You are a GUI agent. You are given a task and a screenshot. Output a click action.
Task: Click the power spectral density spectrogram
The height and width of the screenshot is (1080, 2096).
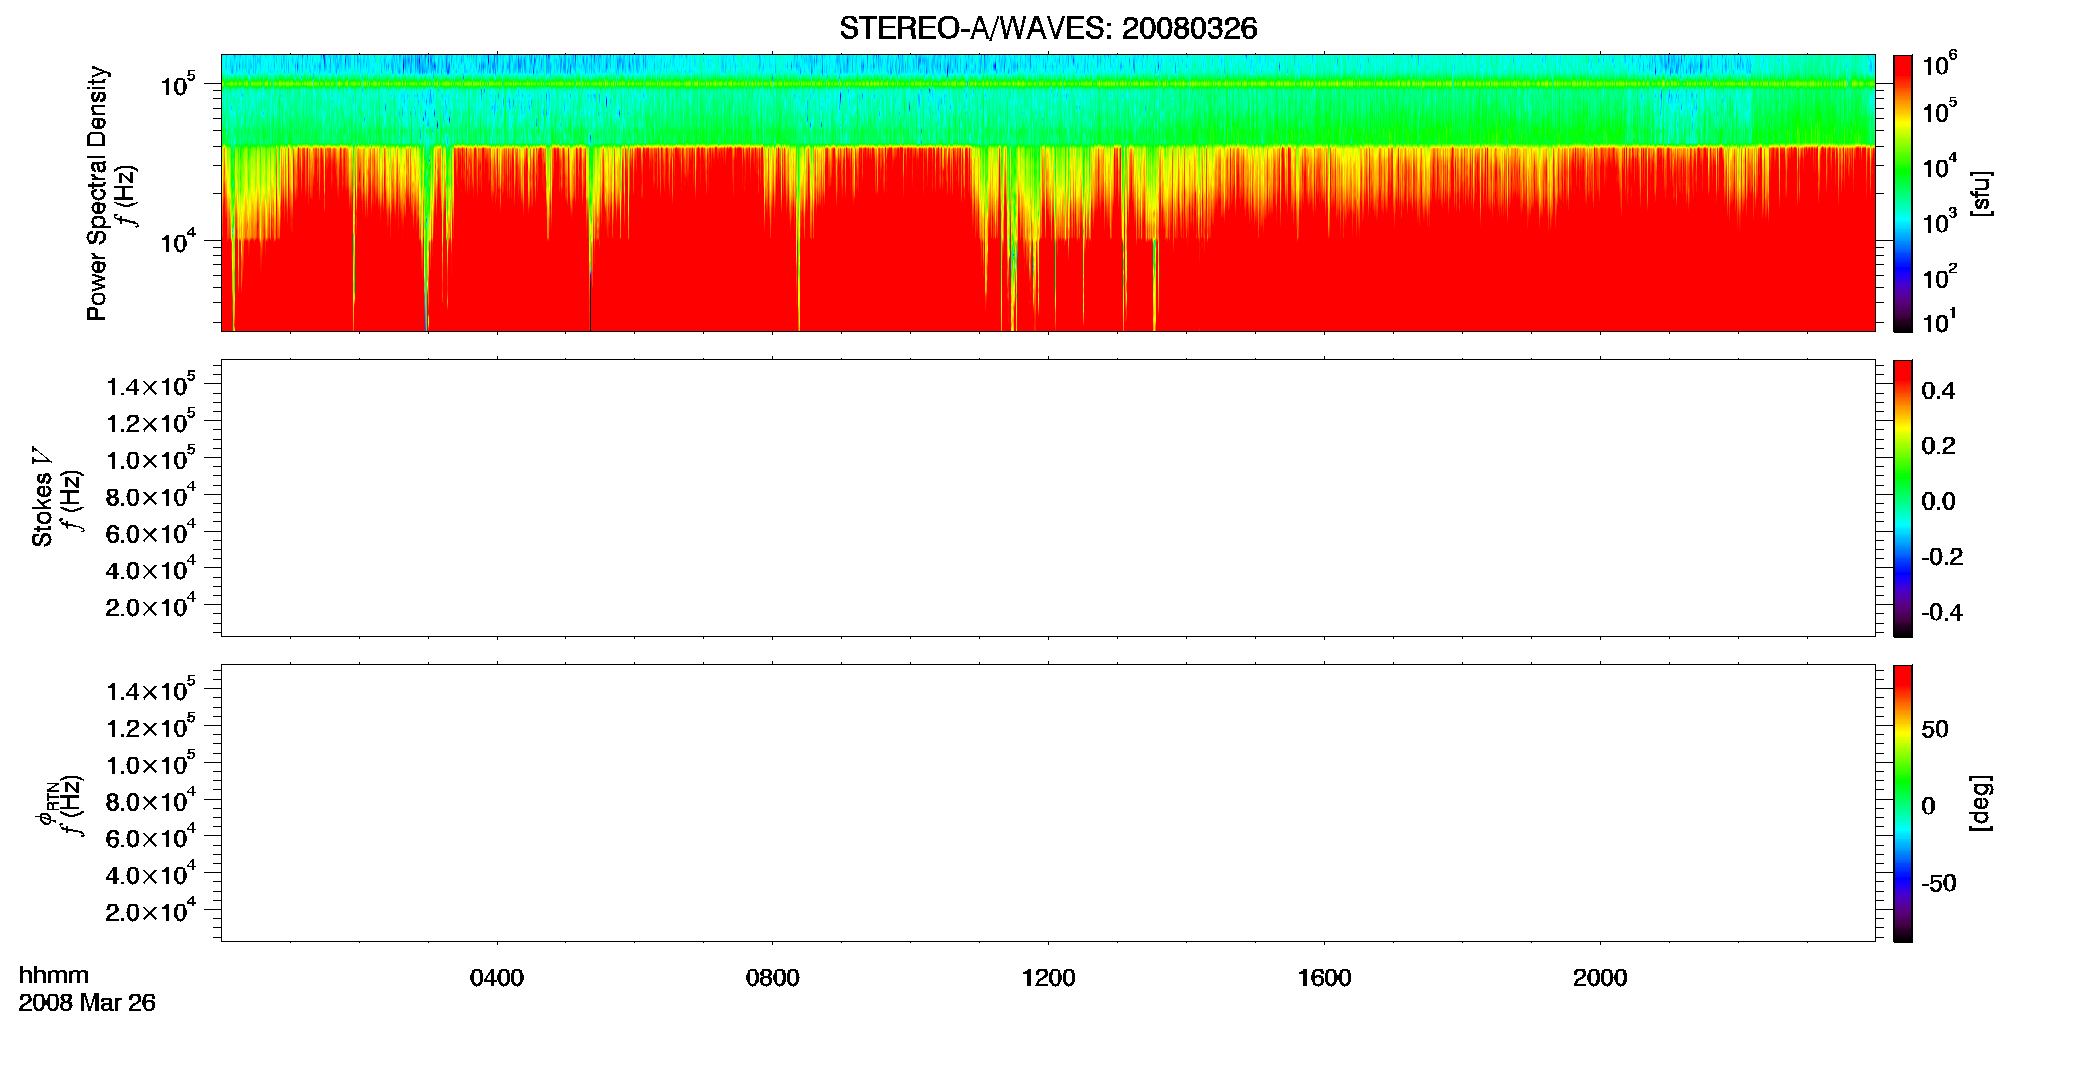coord(1048,193)
